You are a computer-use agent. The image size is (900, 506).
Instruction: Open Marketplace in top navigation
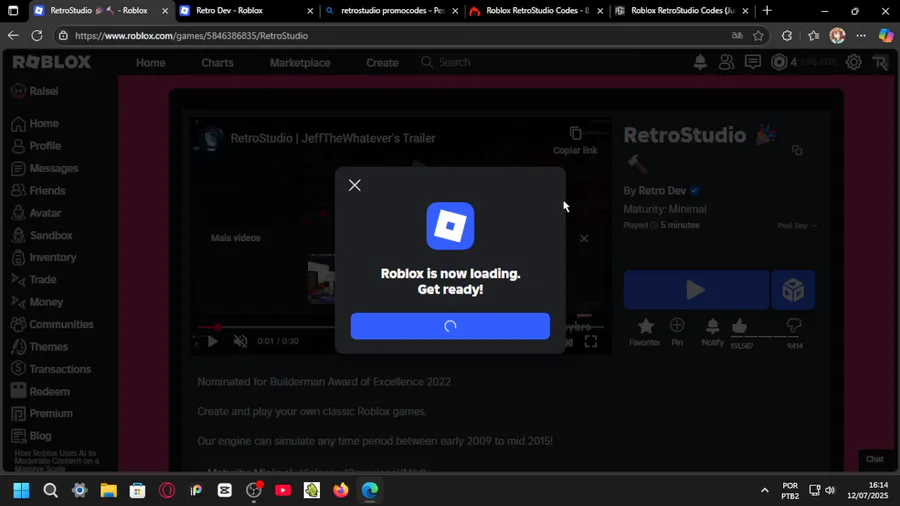point(300,63)
